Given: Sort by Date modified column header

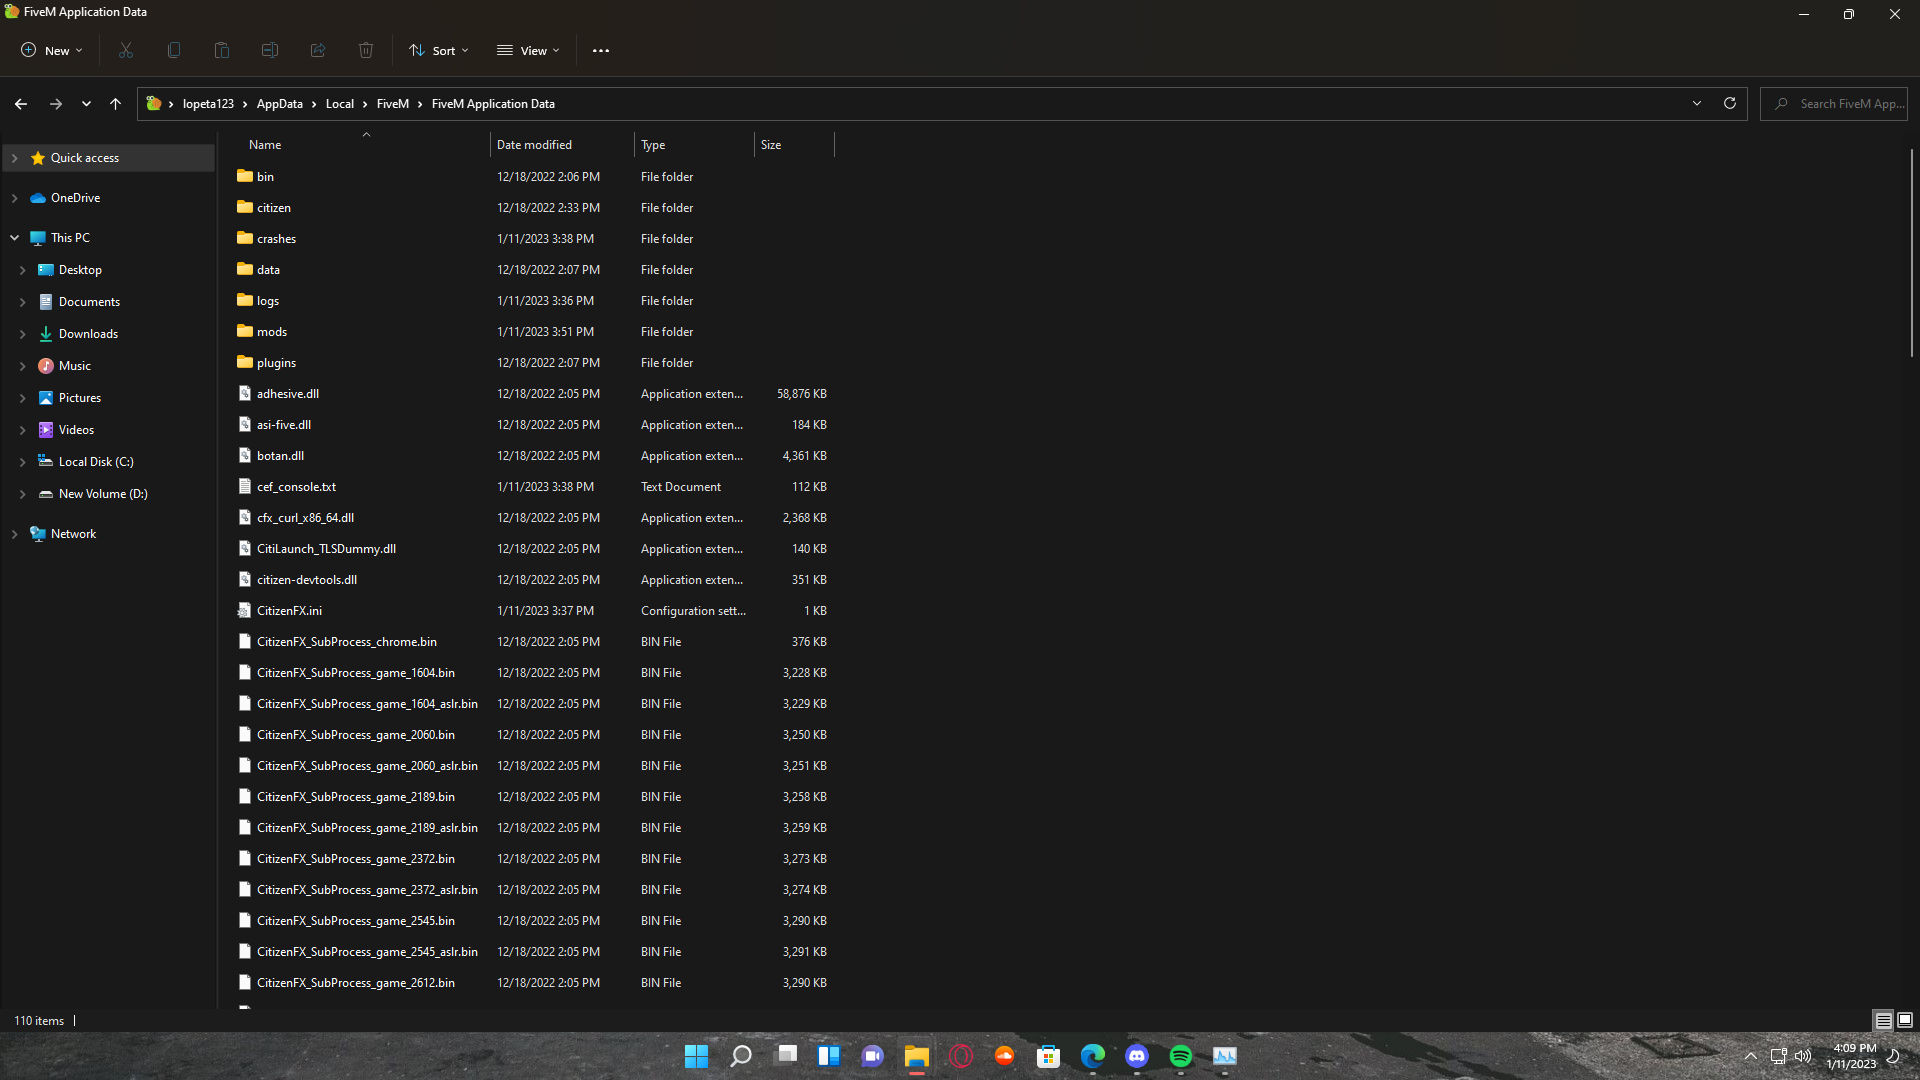Looking at the screenshot, I should [x=562, y=145].
